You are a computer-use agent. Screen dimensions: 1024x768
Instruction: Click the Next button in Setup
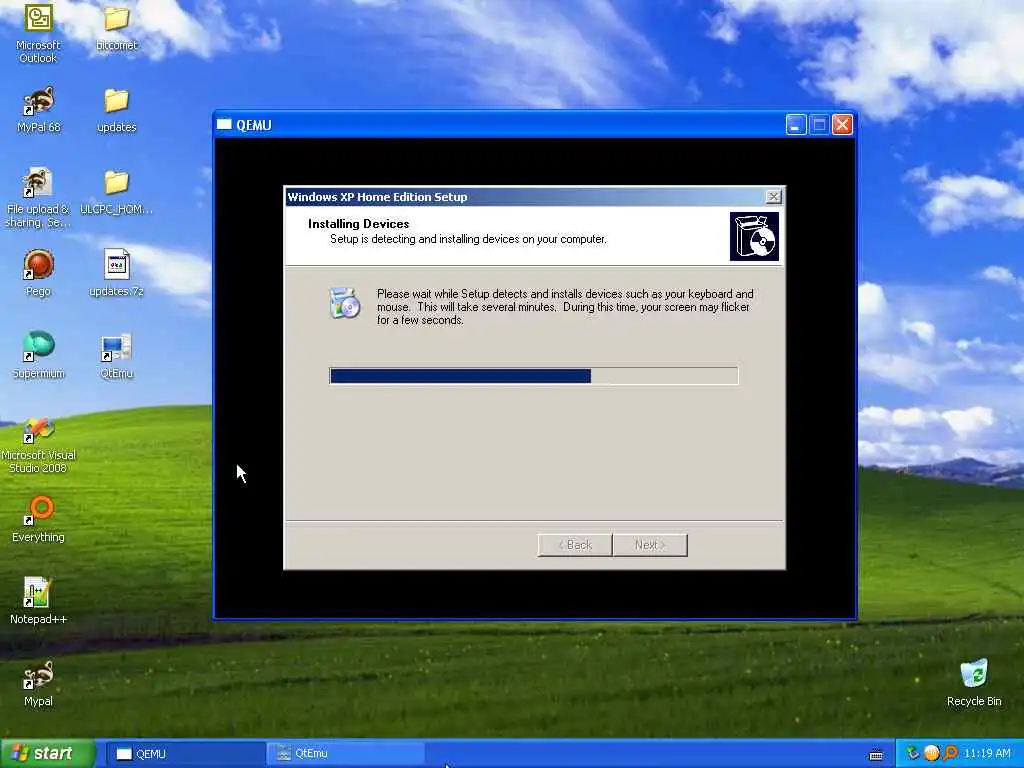point(650,545)
